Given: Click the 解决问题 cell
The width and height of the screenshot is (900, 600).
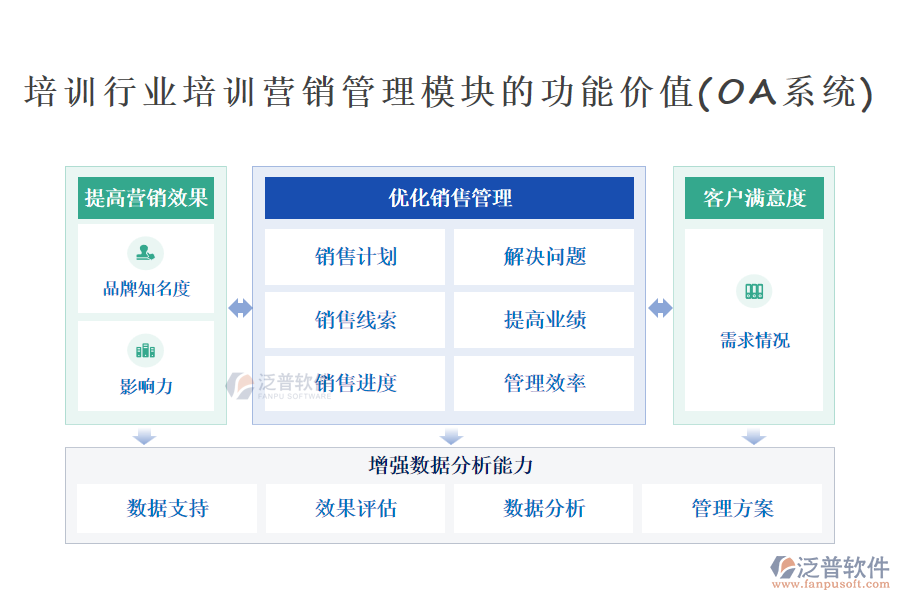Looking at the screenshot, I should [x=544, y=257].
